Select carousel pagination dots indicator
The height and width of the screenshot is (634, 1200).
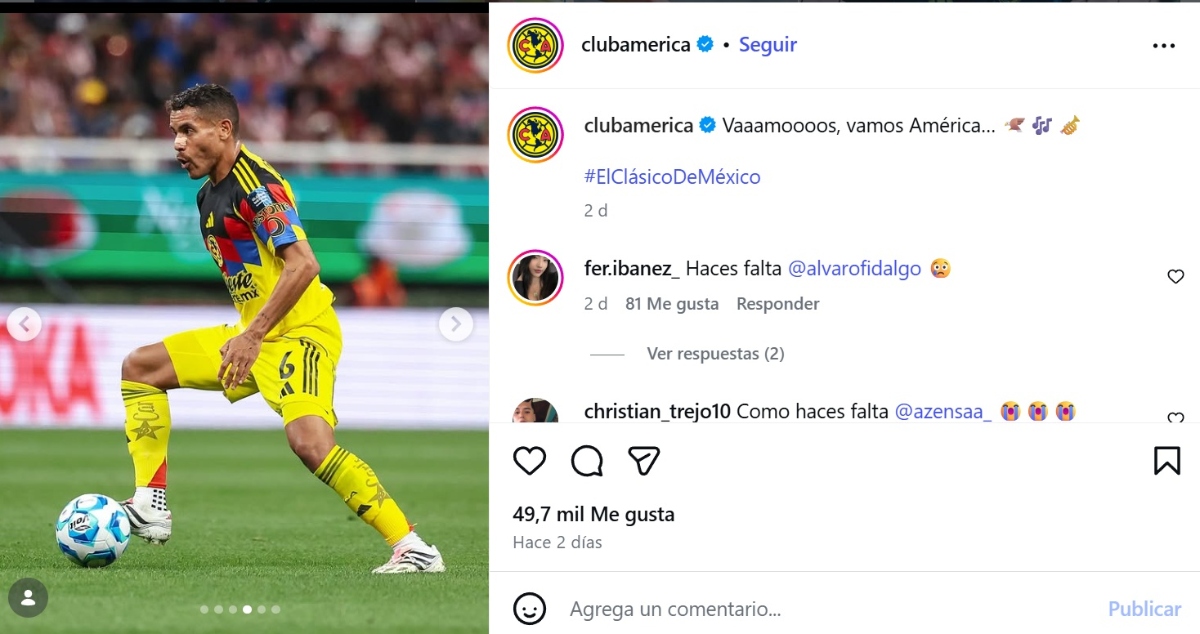(x=240, y=609)
